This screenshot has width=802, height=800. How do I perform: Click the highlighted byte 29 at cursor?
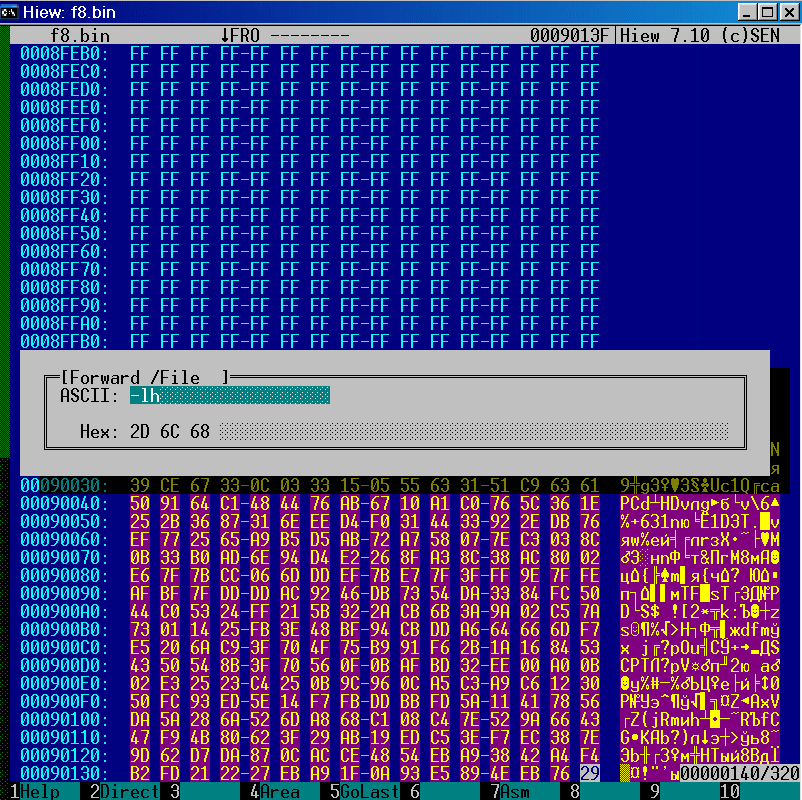point(589,773)
